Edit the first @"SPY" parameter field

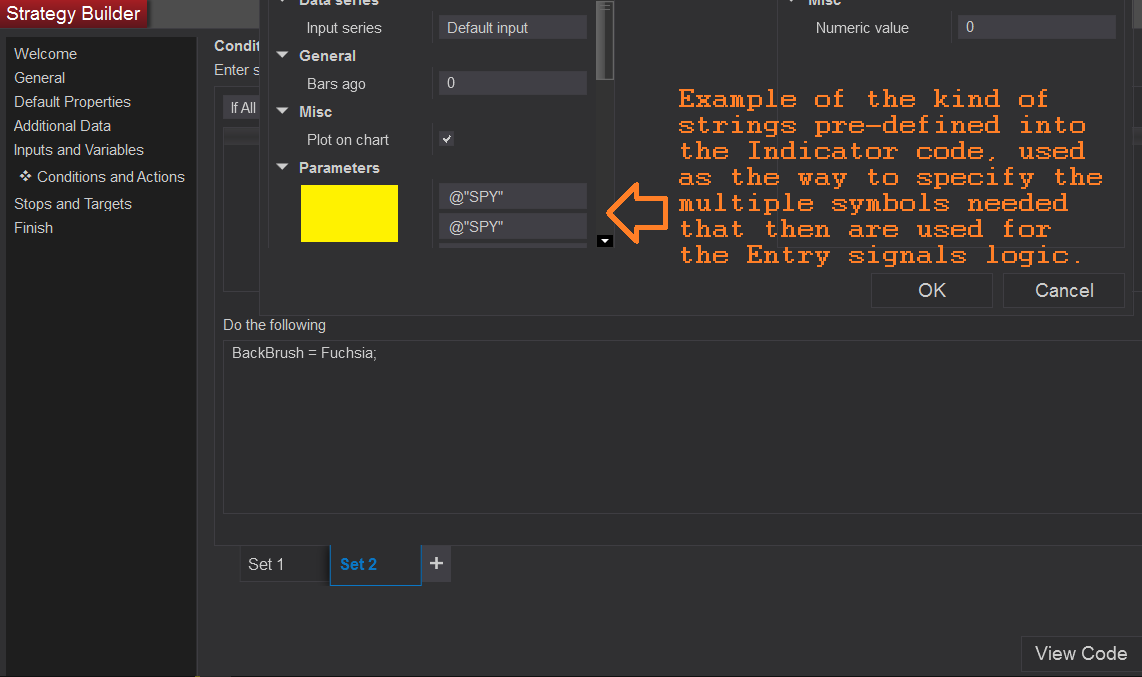tap(512, 196)
